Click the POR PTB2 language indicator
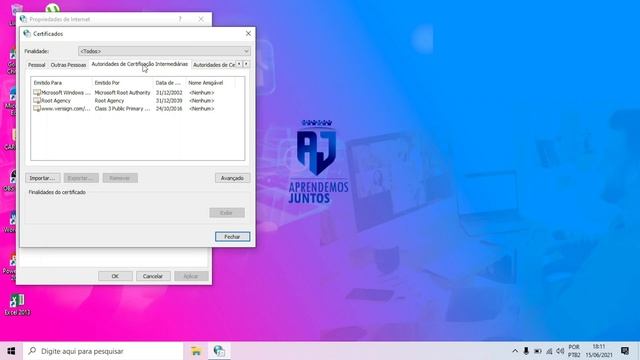 [x=574, y=351]
